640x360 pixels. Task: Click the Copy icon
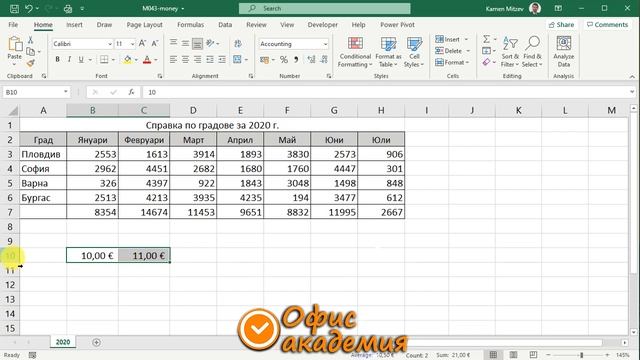coord(31,51)
